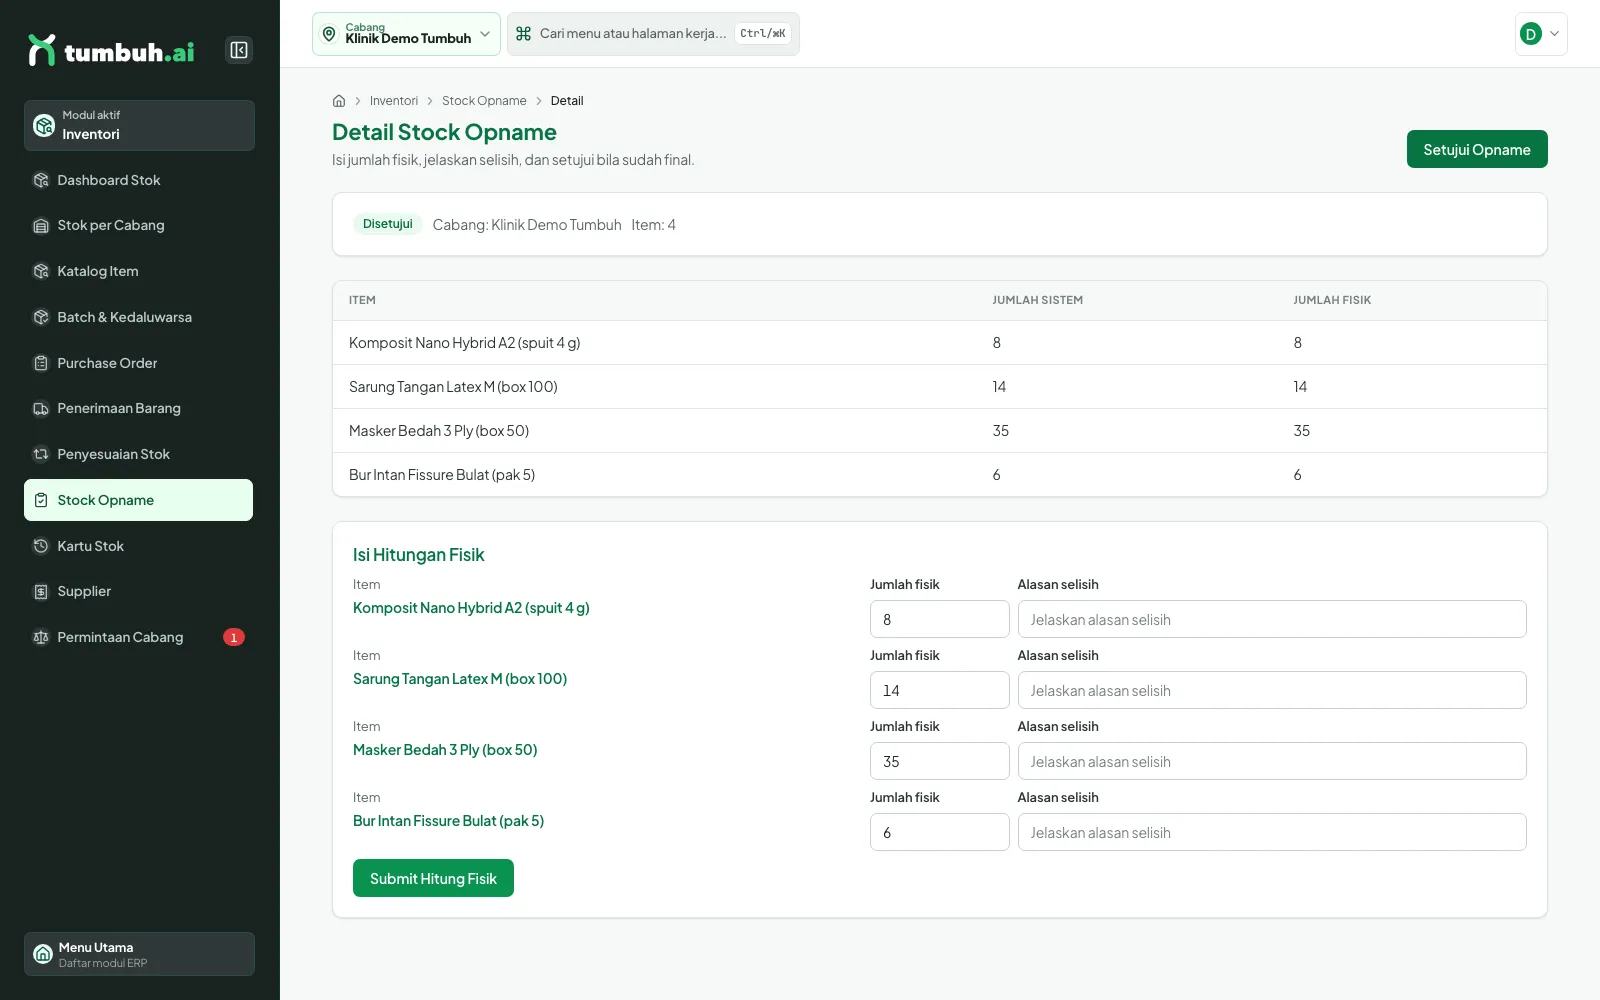Go to Kartu Stok menu label

[91, 546]
